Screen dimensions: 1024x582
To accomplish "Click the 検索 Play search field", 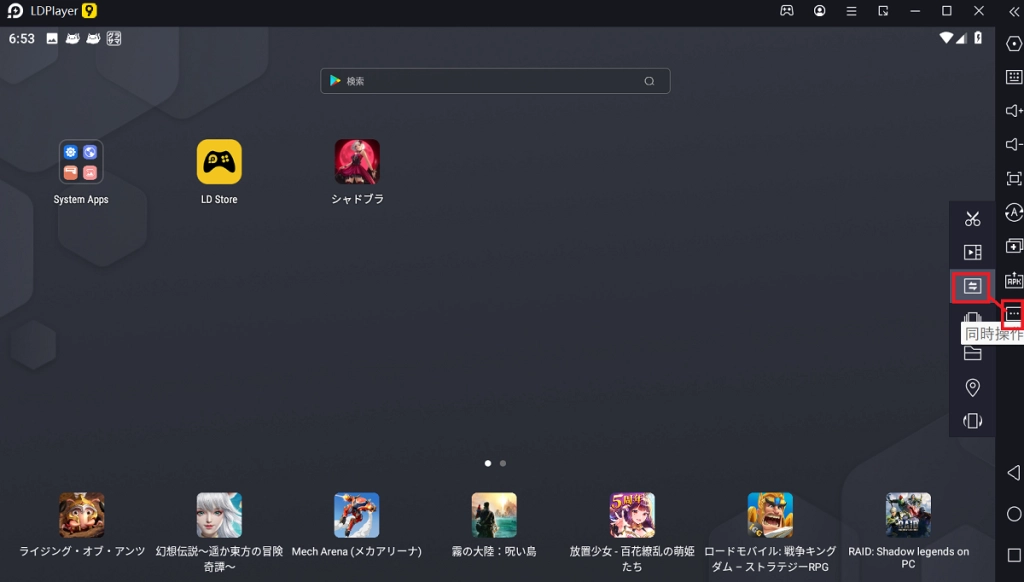I will tap(495, 81).
